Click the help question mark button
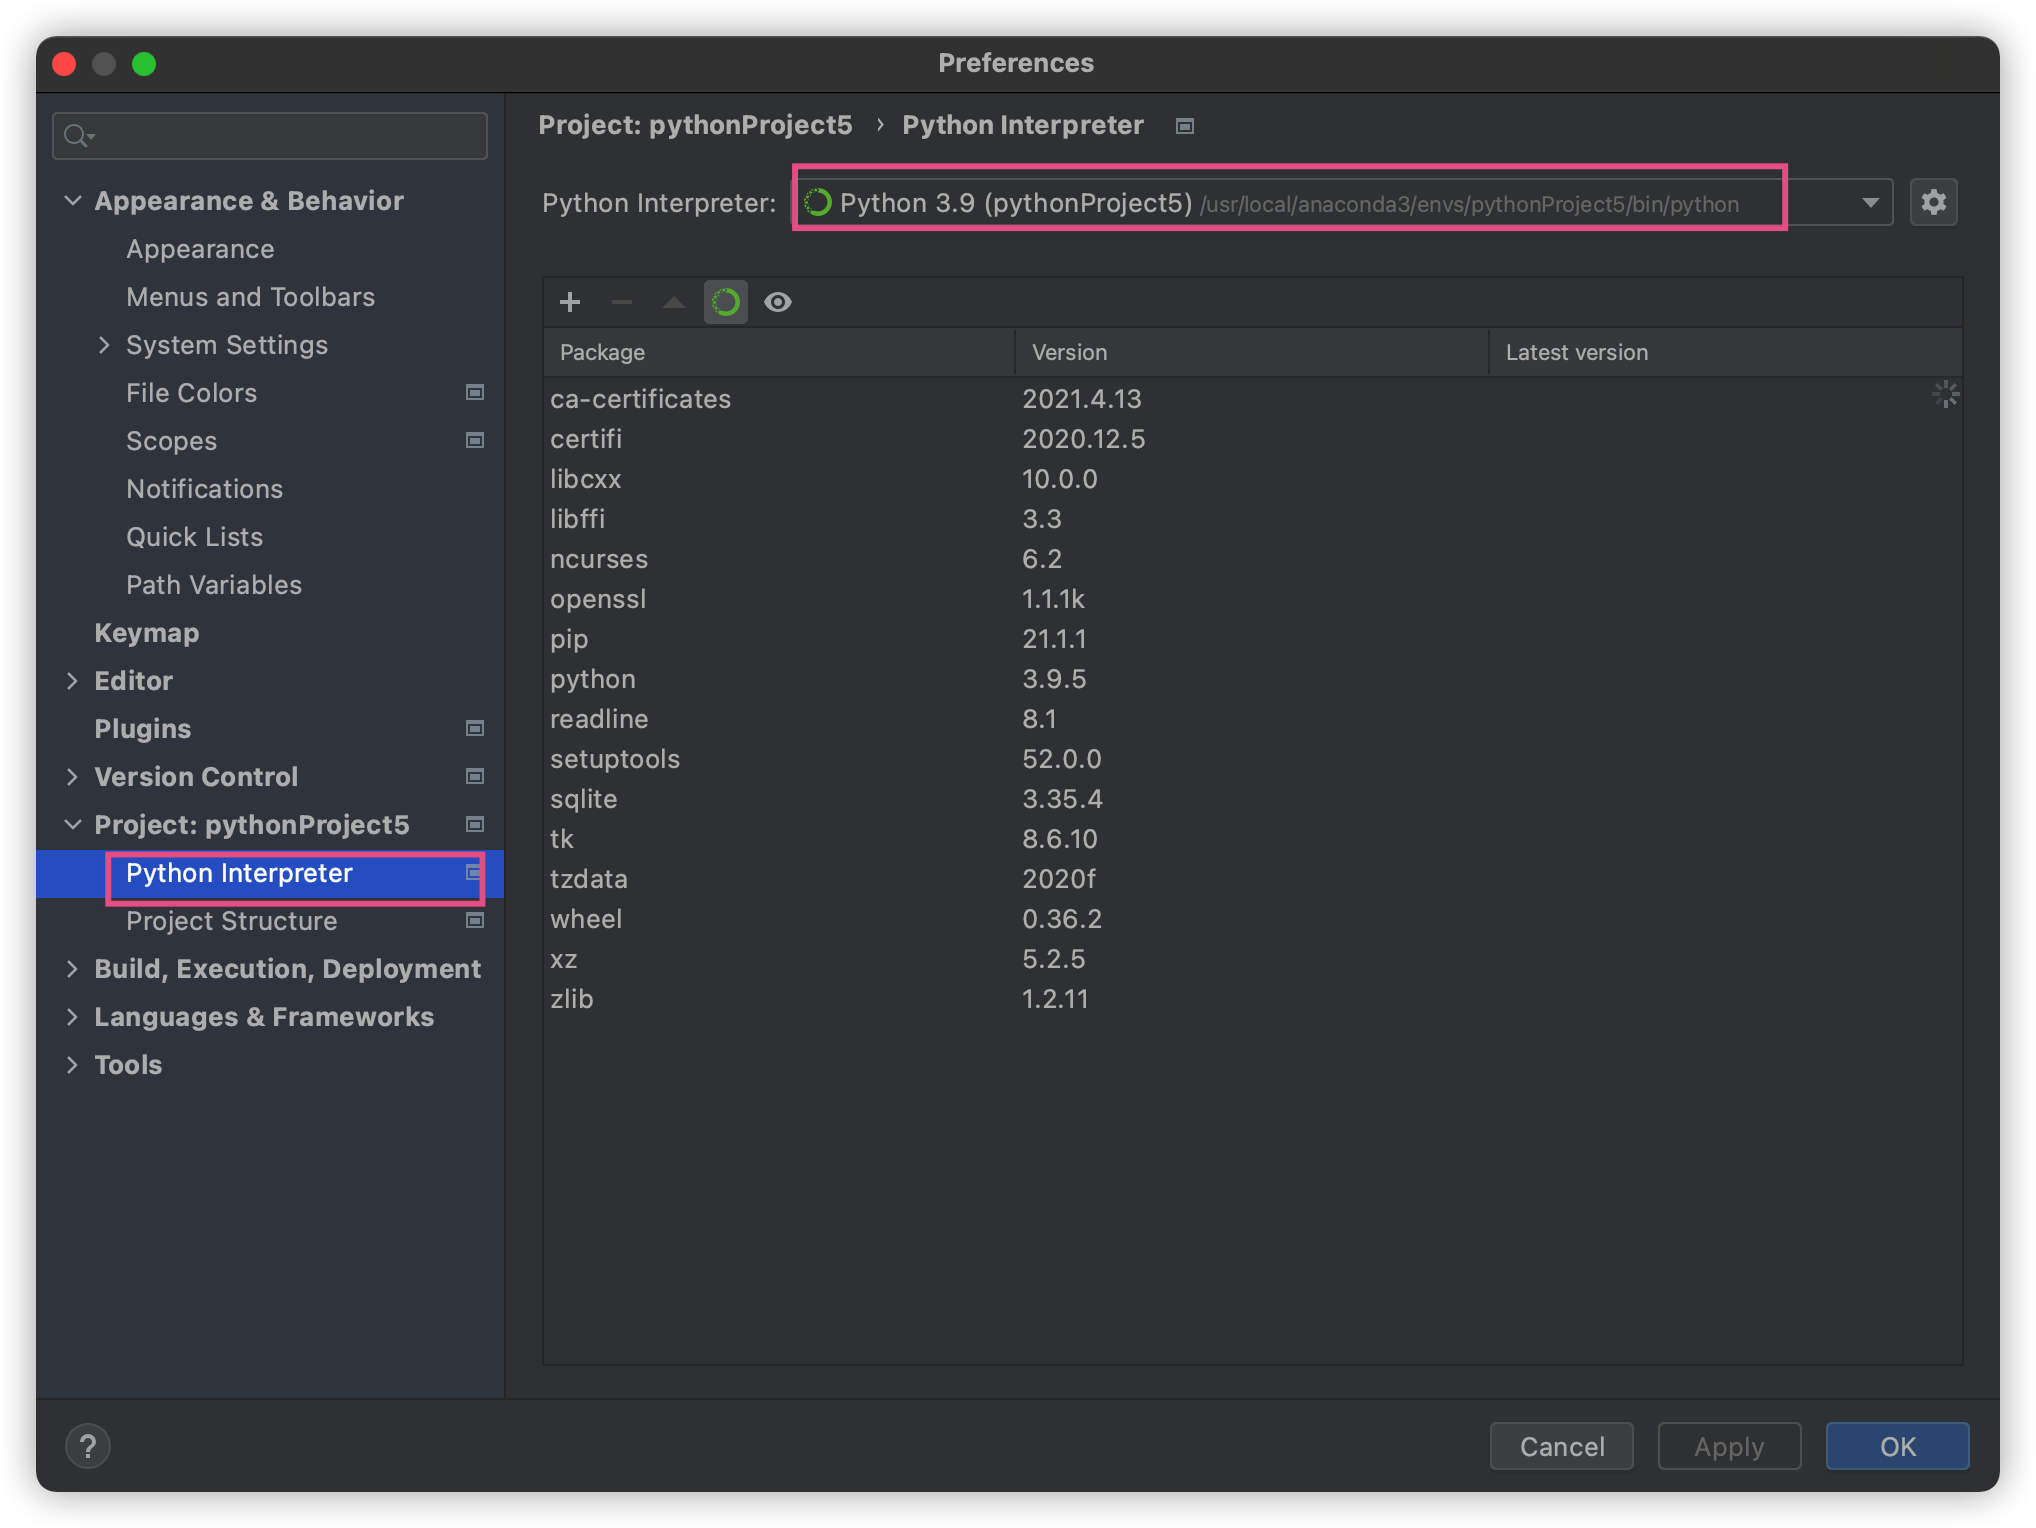This screenshot has height=1528, width=2036. [x=88, y=1446]
